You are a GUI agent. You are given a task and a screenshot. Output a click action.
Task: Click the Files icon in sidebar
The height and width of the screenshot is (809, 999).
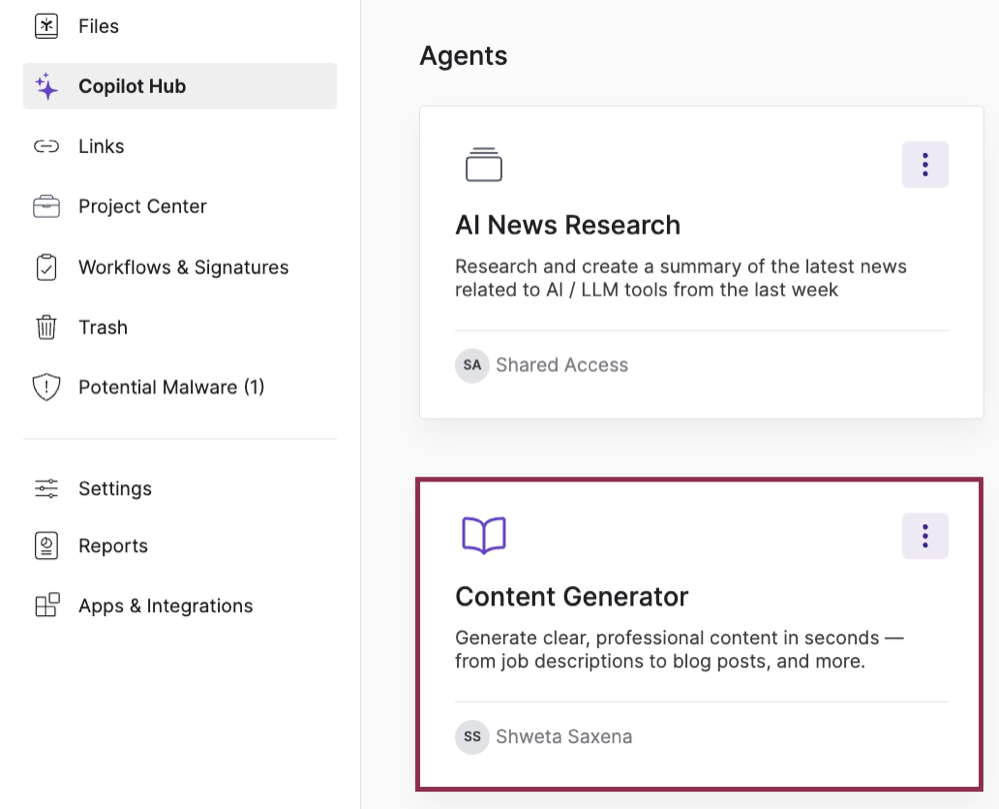46,26
